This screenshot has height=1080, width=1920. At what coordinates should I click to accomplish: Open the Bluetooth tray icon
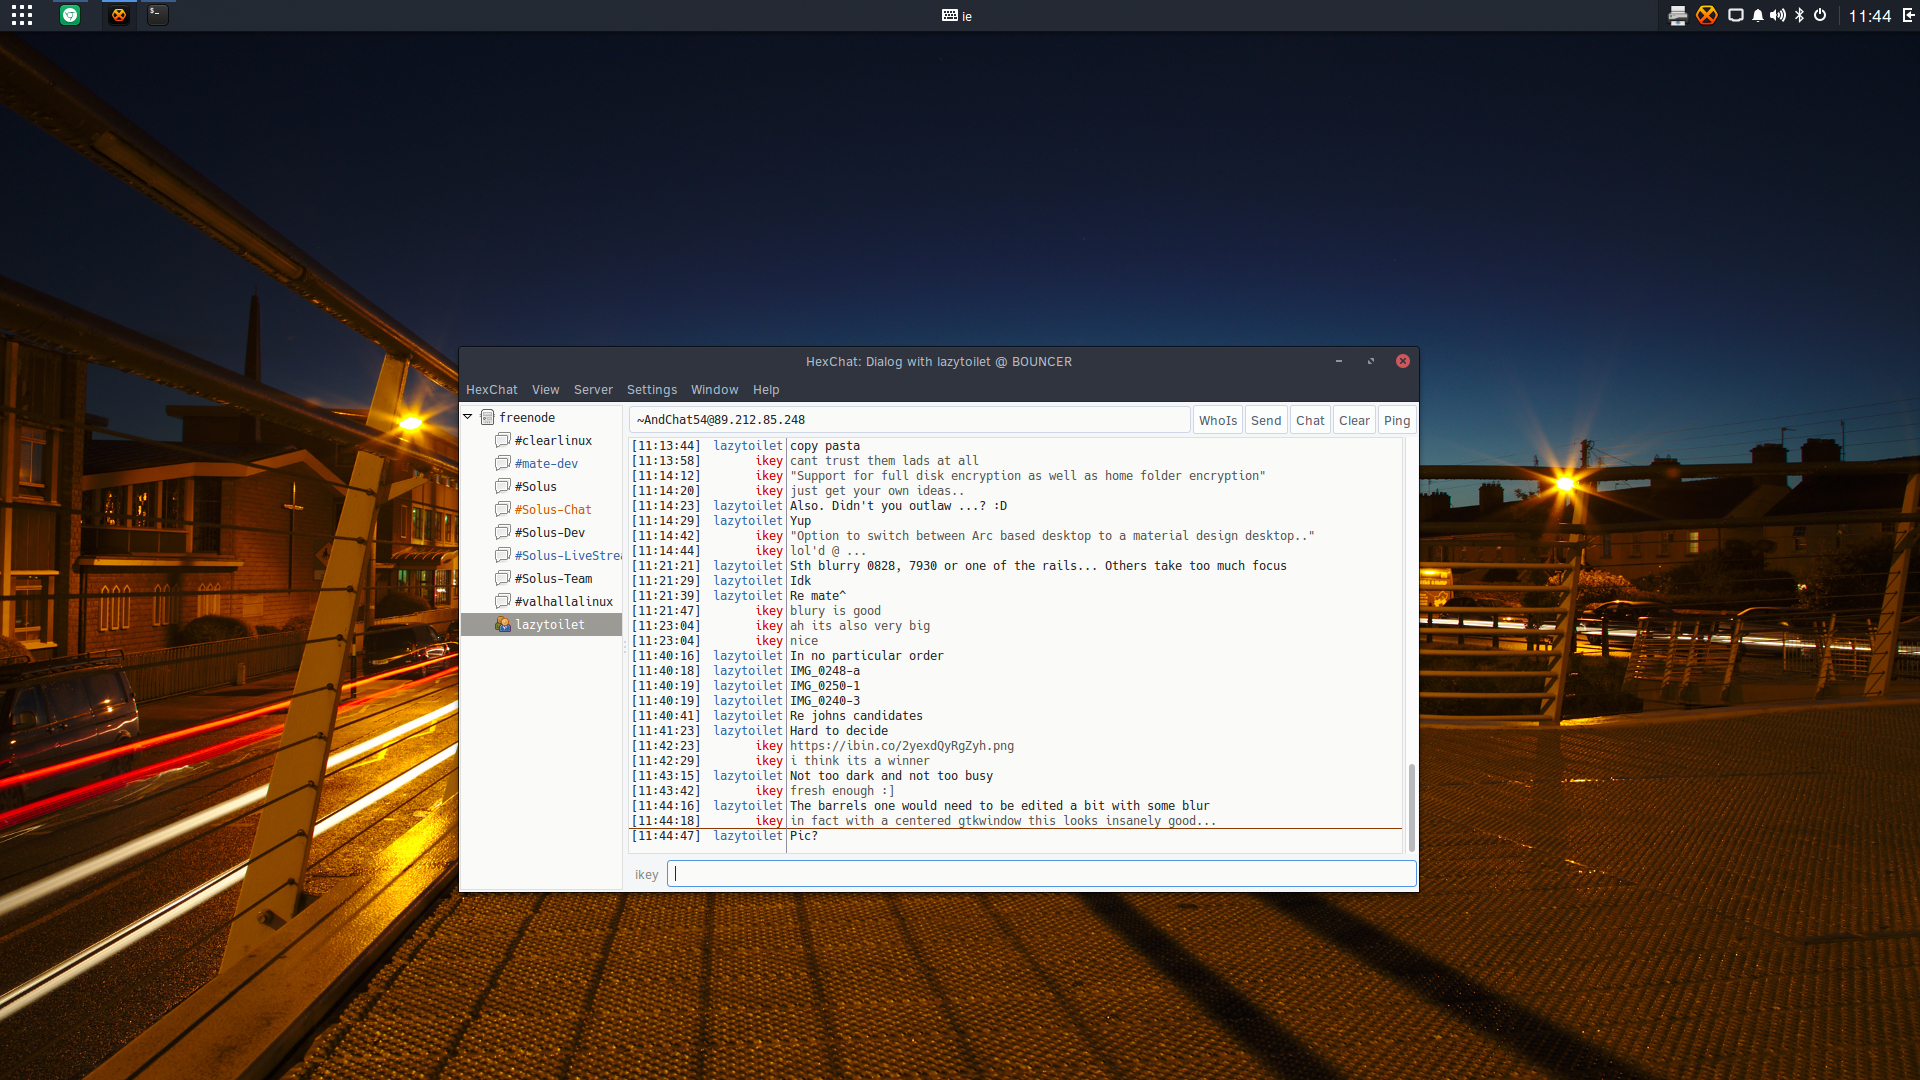tap(1799, 15)
